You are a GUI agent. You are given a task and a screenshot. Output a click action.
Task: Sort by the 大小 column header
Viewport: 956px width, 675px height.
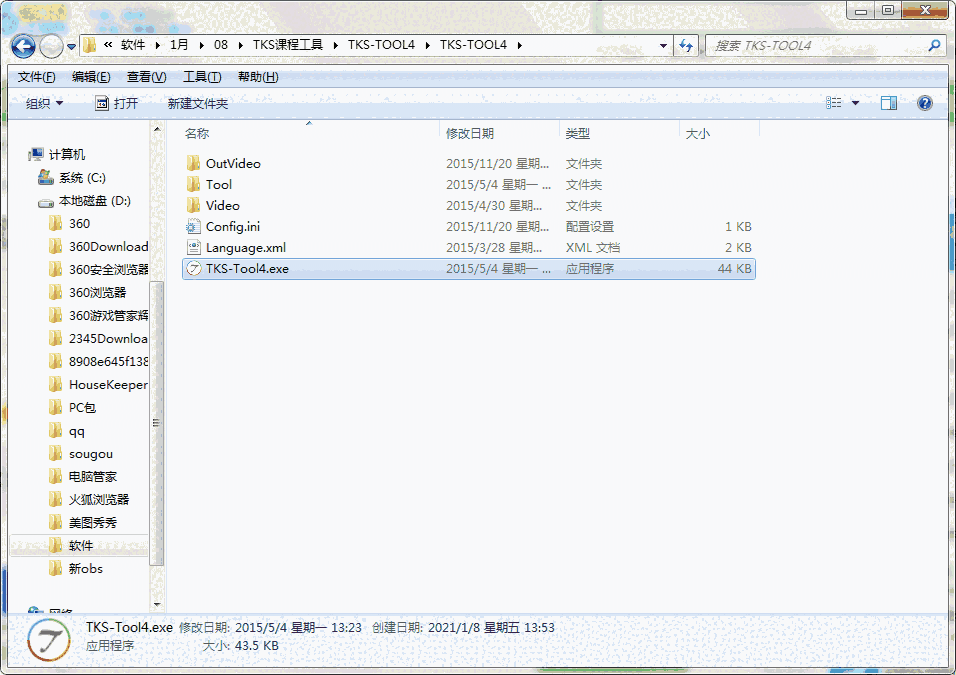pyautogui.click(x=697, y=134)
